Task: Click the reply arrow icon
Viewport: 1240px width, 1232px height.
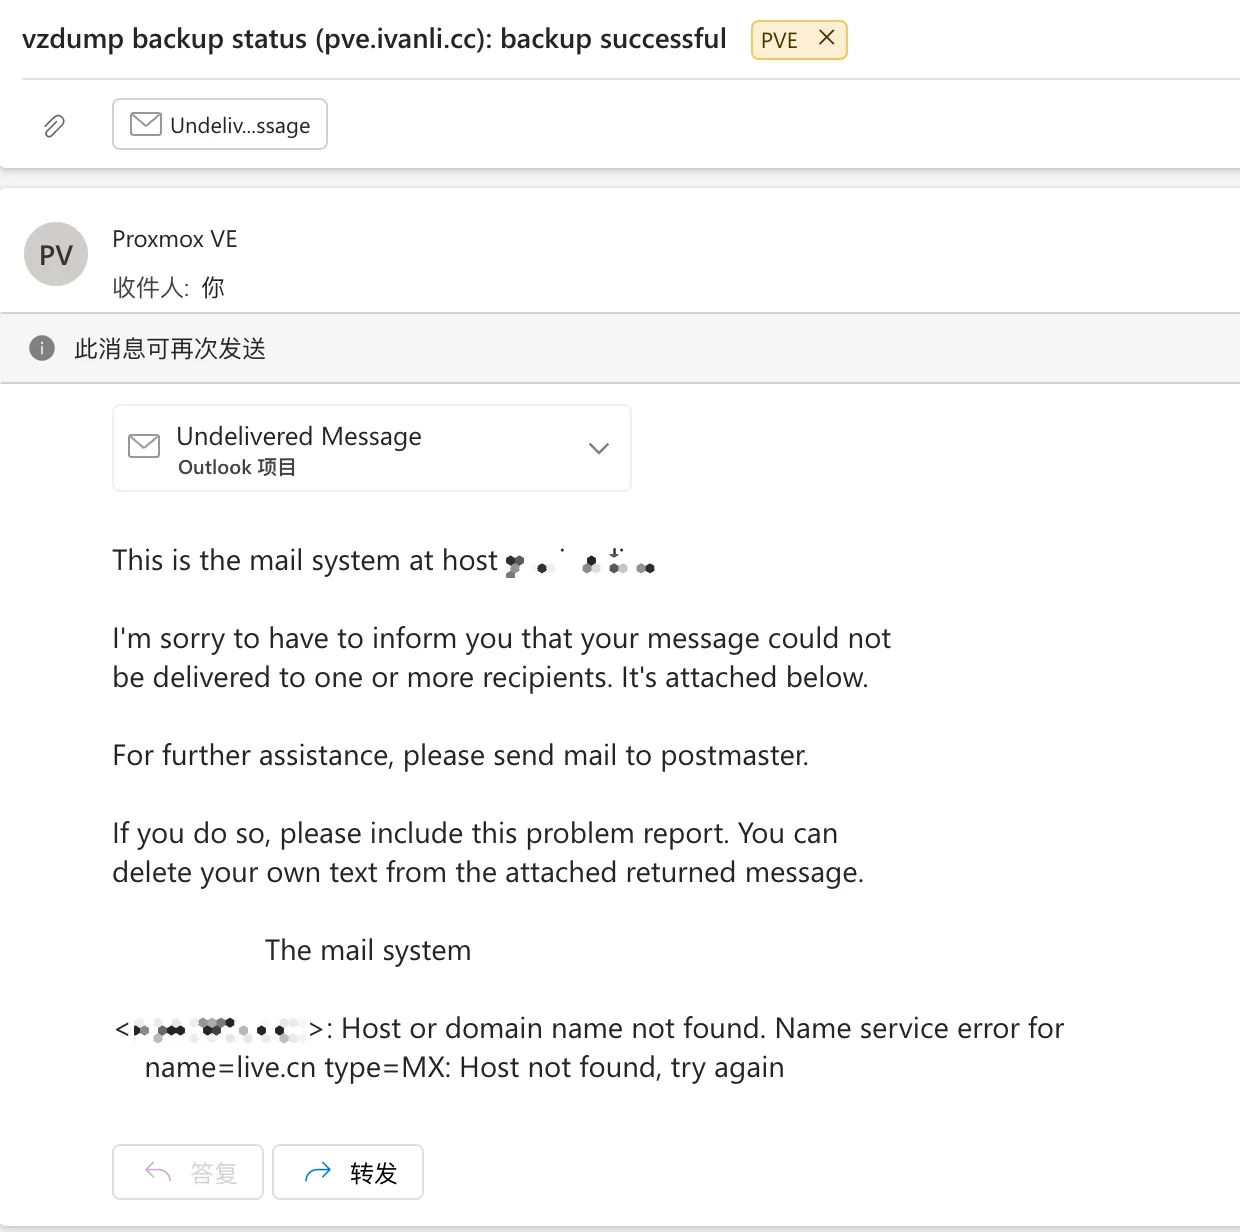Action: tap(158, 1171)
